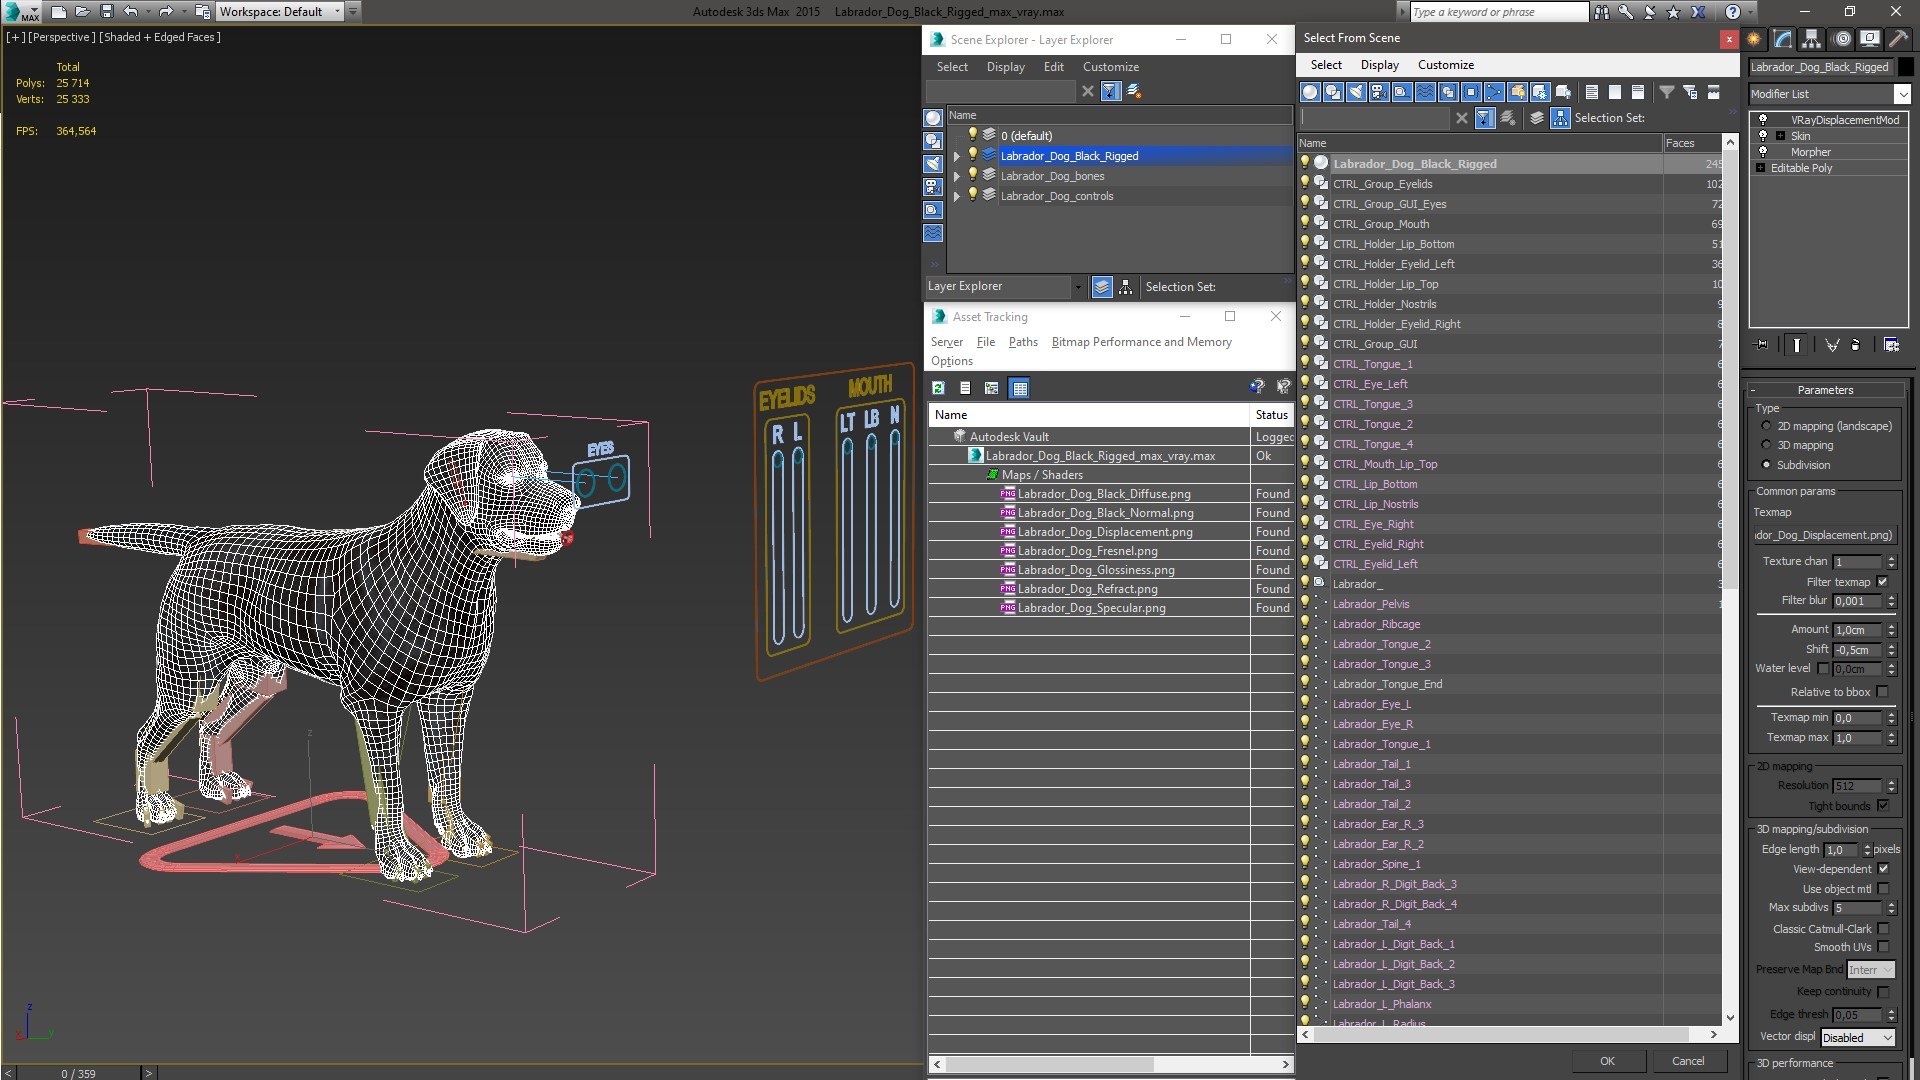Screen dimensions: 1920x1080
Task: Open Select menu in Select From Scene
Action: (x=1326, y=65)
